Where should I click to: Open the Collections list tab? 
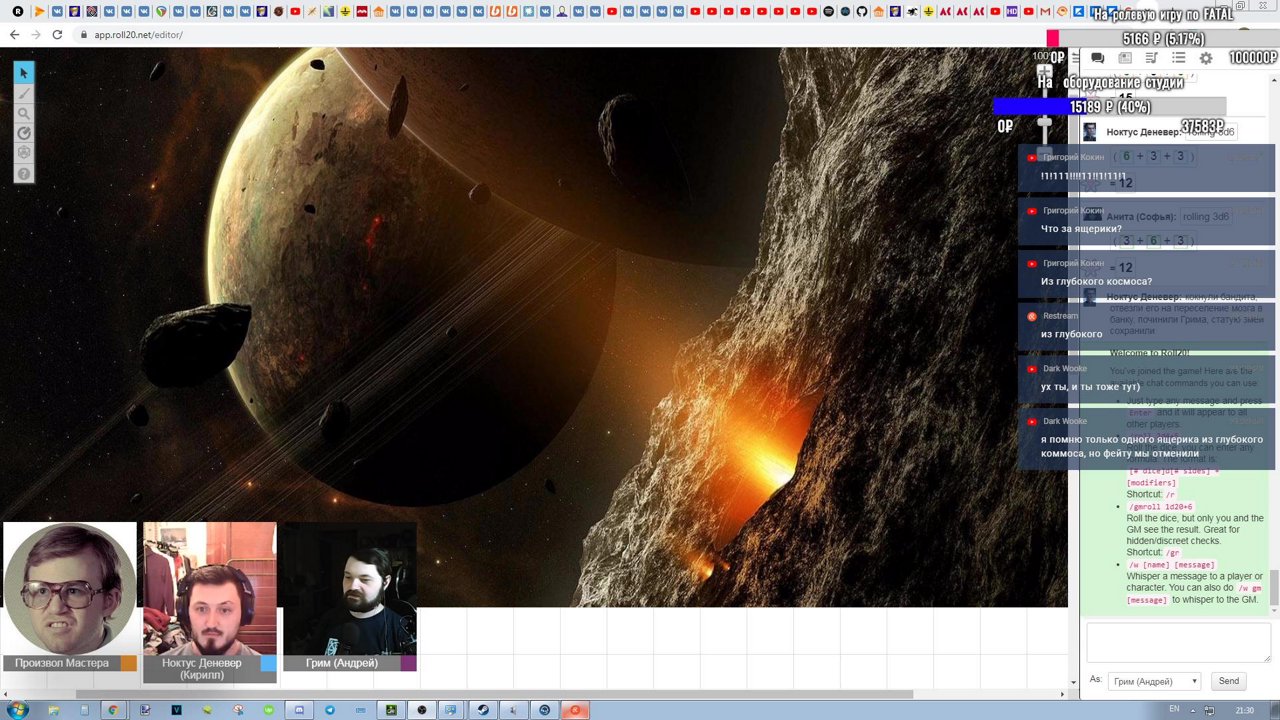(x=1178, y=58)
